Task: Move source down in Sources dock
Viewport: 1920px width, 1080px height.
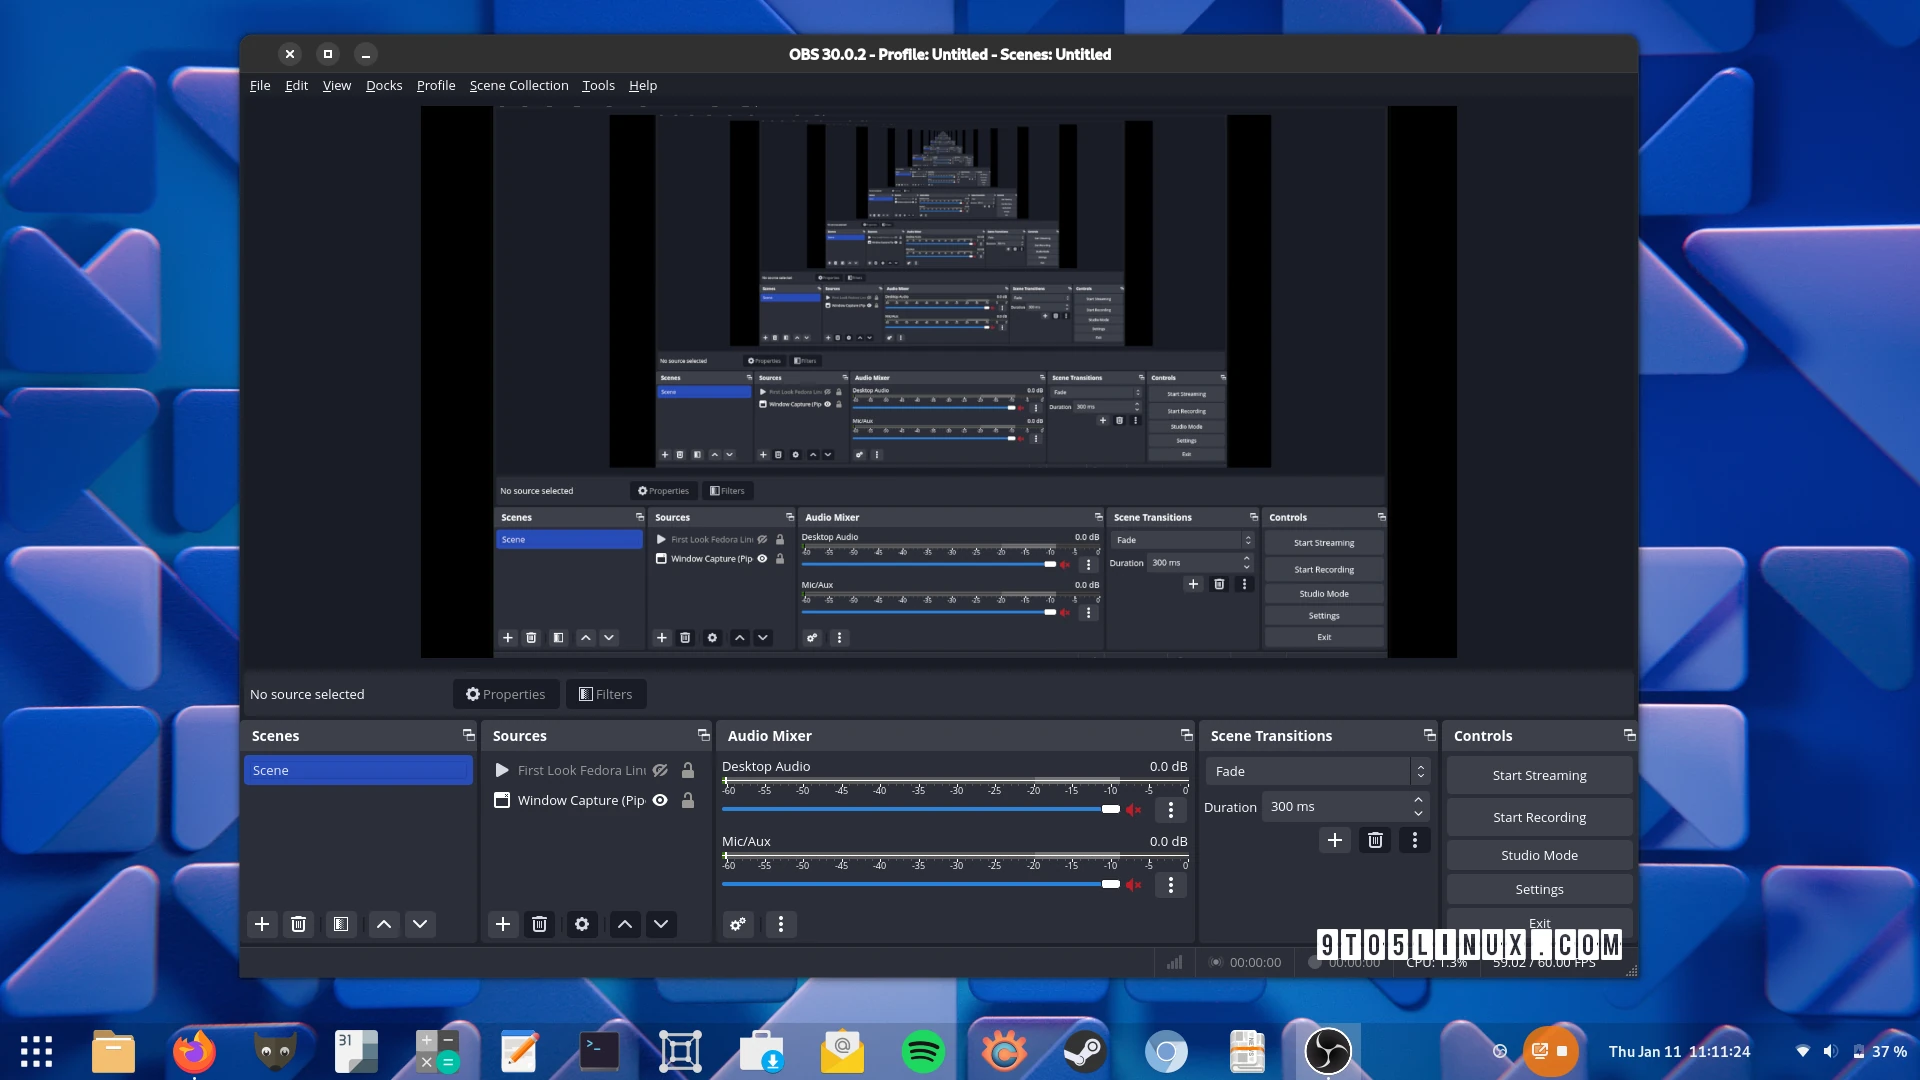Action: point(661,924)
